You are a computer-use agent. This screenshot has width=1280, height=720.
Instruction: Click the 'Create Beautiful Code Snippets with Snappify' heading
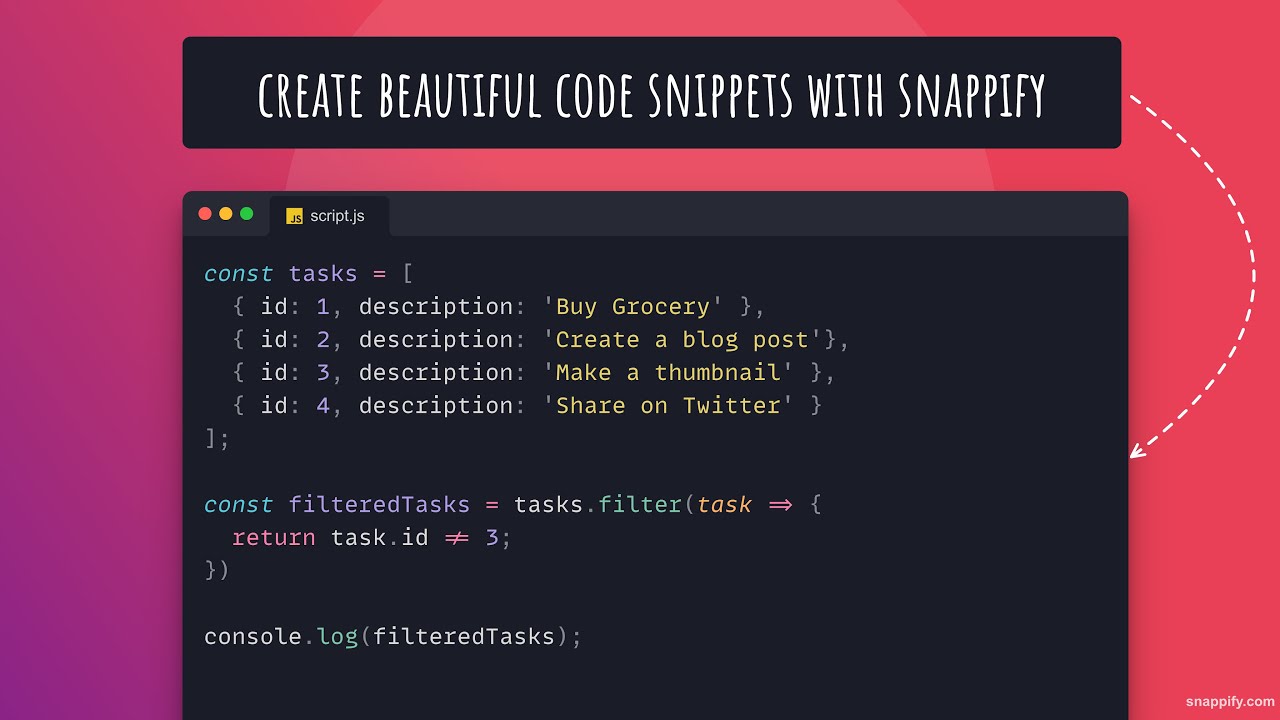pos(651,95)
